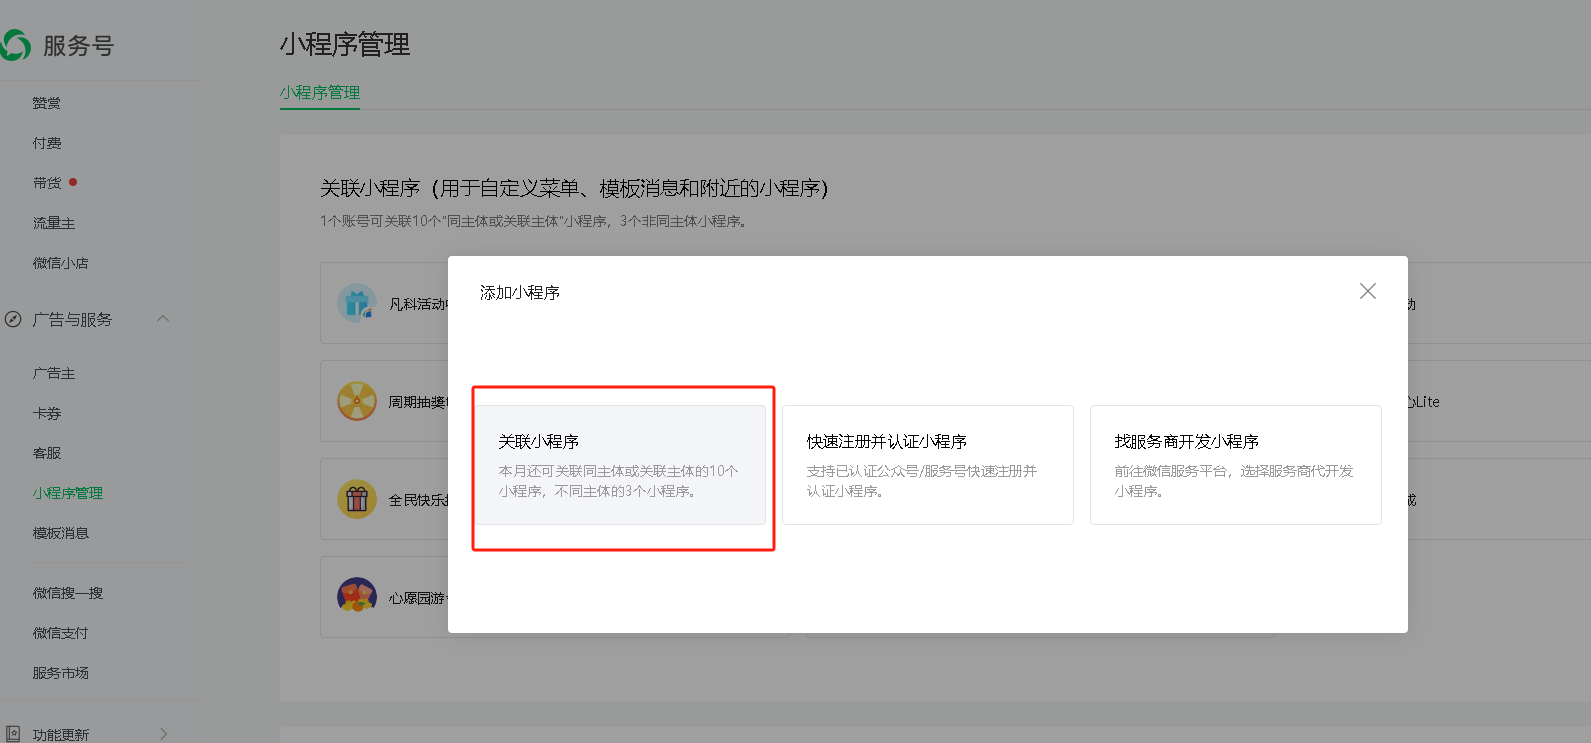Click the 广告与服务 section label
The width and height of the screenshot is (1591, 743).
tap(72, 320)
